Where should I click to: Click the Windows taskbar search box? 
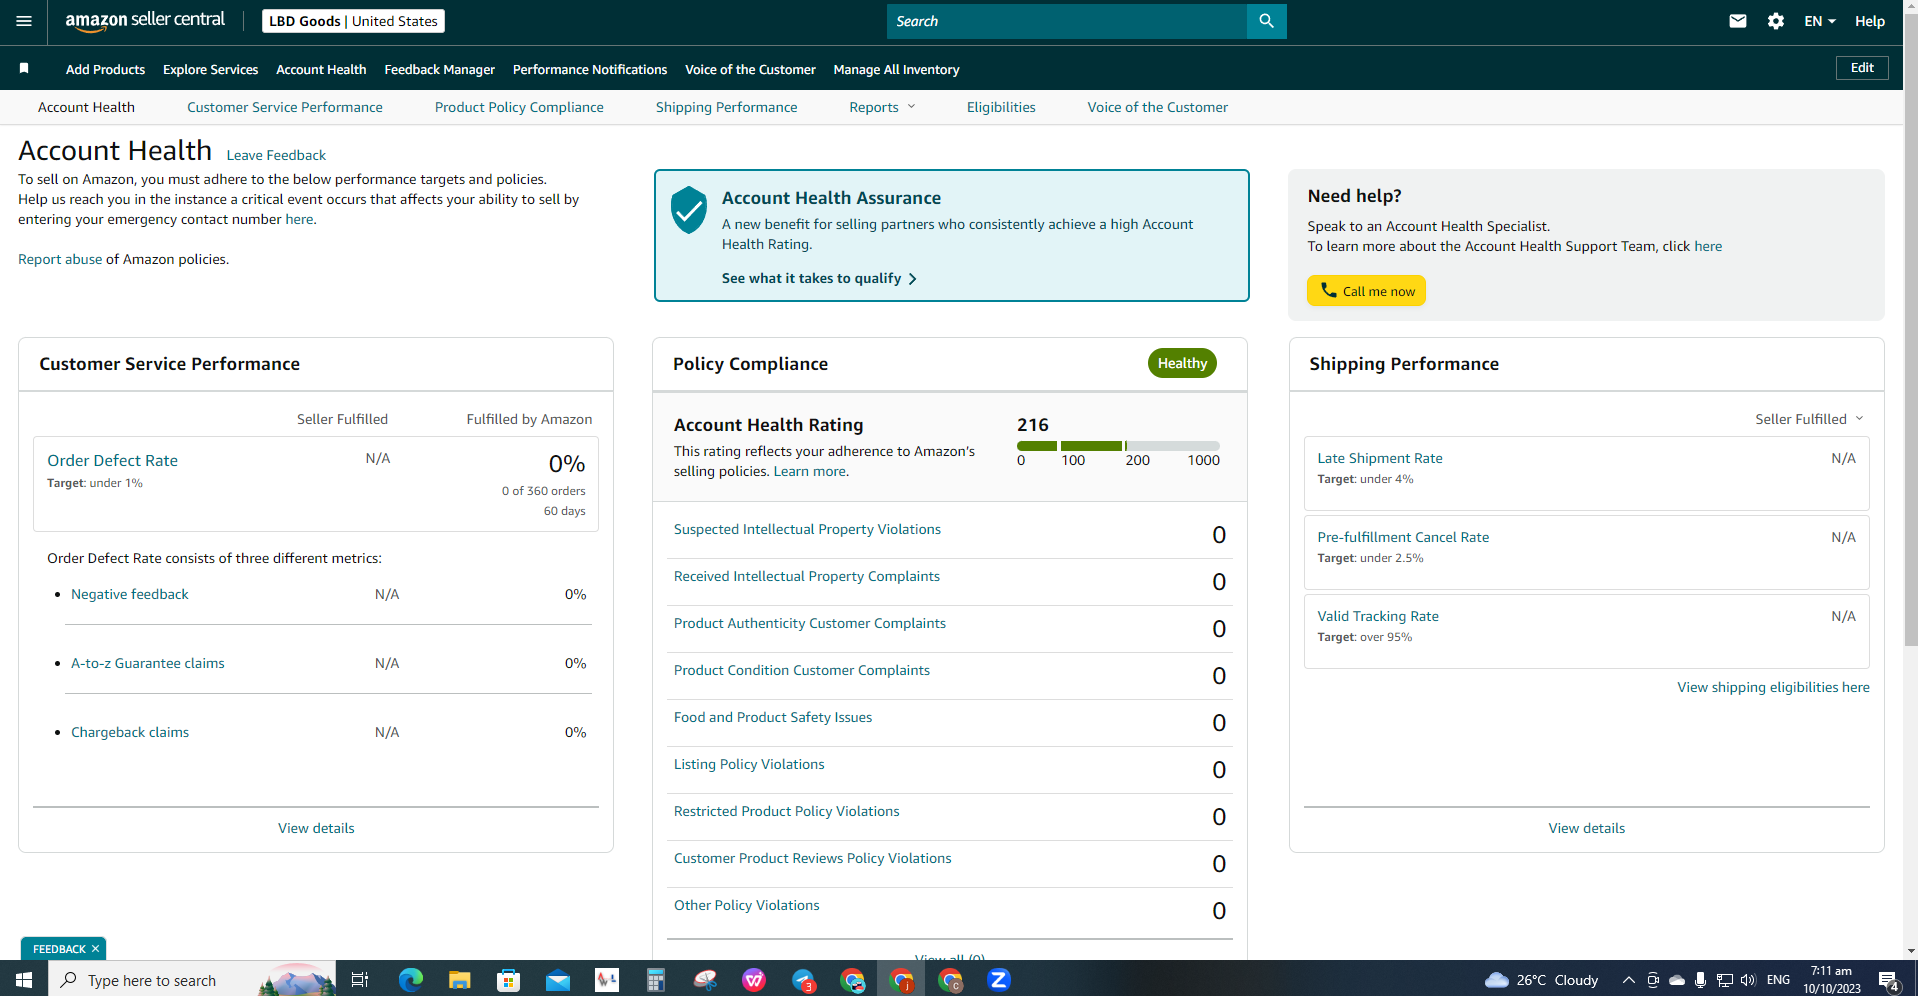click(192, 980)
